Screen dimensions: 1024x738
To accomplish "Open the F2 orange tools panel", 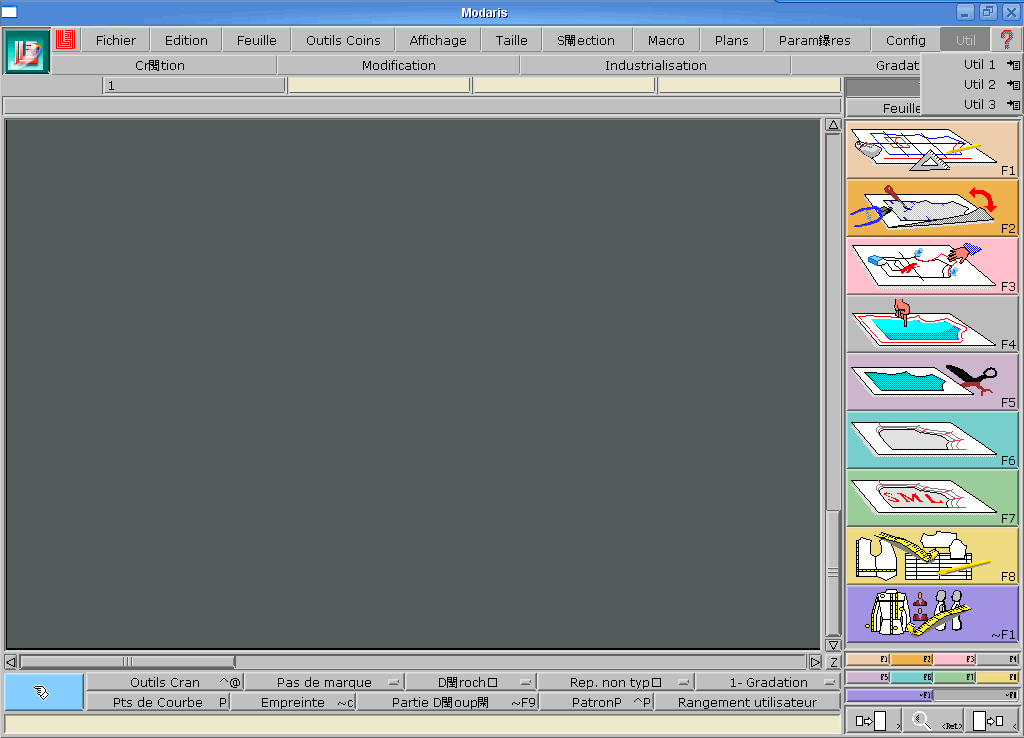I will (932, 208).
